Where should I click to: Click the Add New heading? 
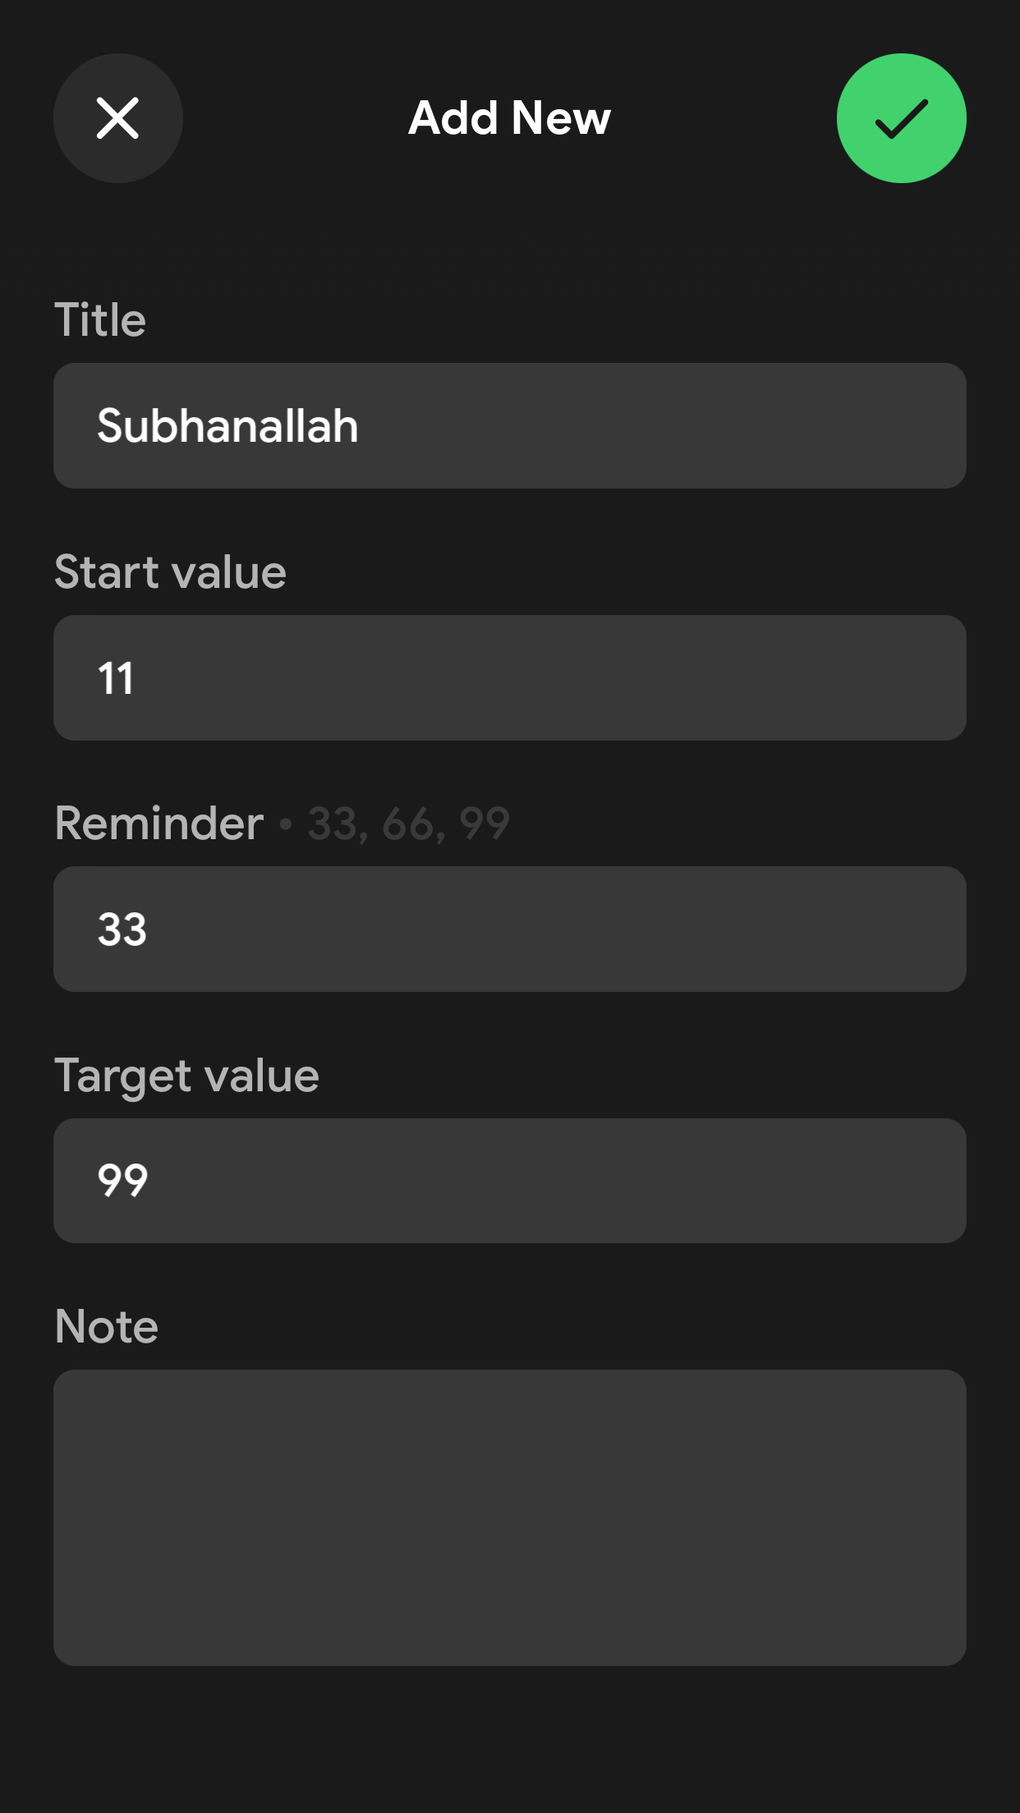coord(509,118)
